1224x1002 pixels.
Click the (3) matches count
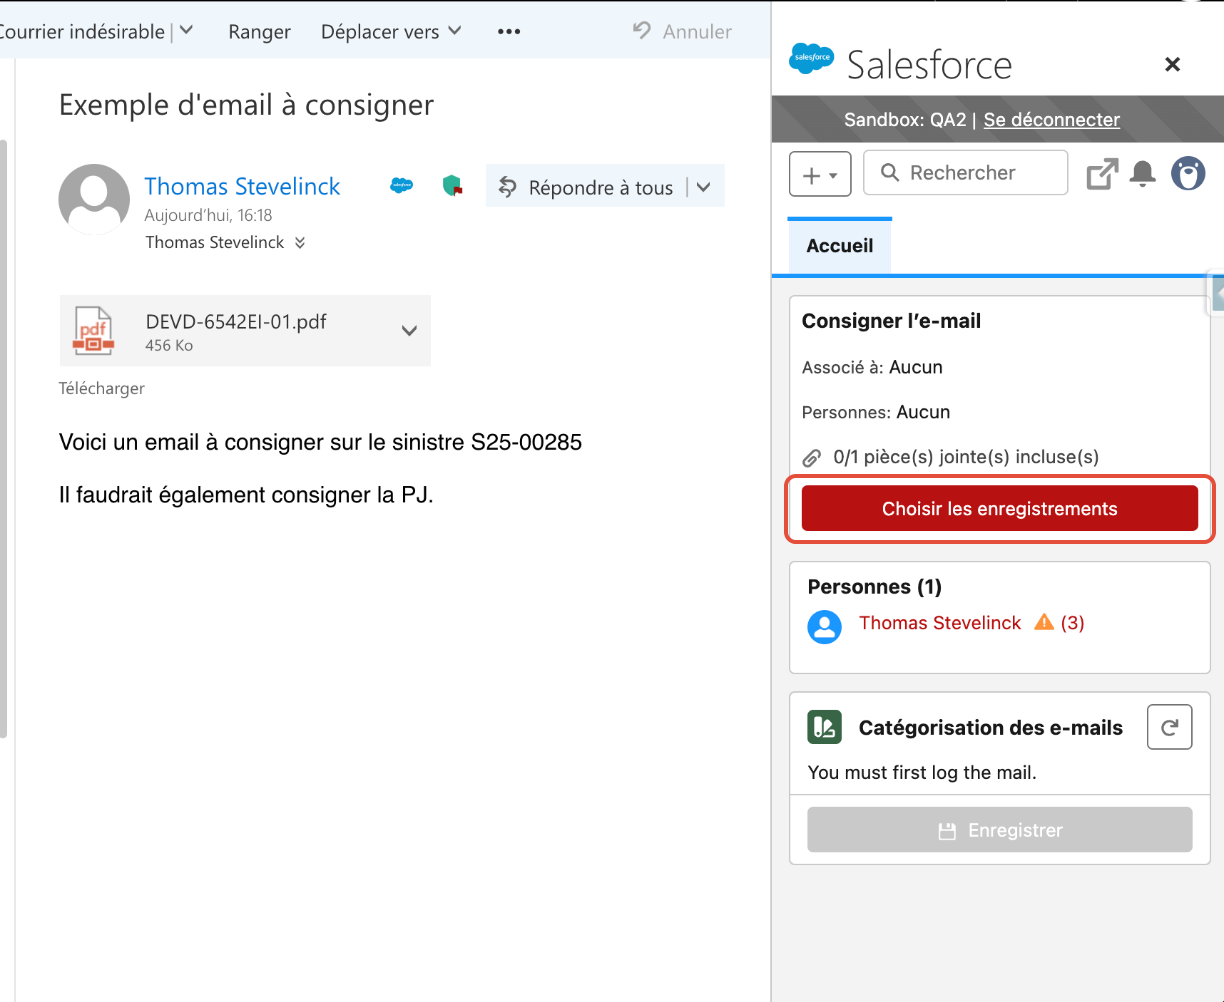pos(1073,623)
